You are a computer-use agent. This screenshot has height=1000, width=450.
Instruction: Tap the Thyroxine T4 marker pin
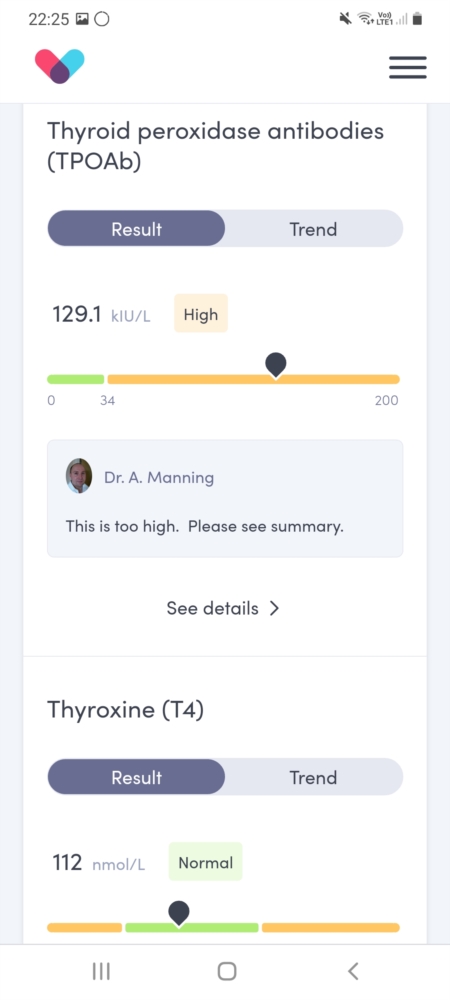click(x=179, y=913)
